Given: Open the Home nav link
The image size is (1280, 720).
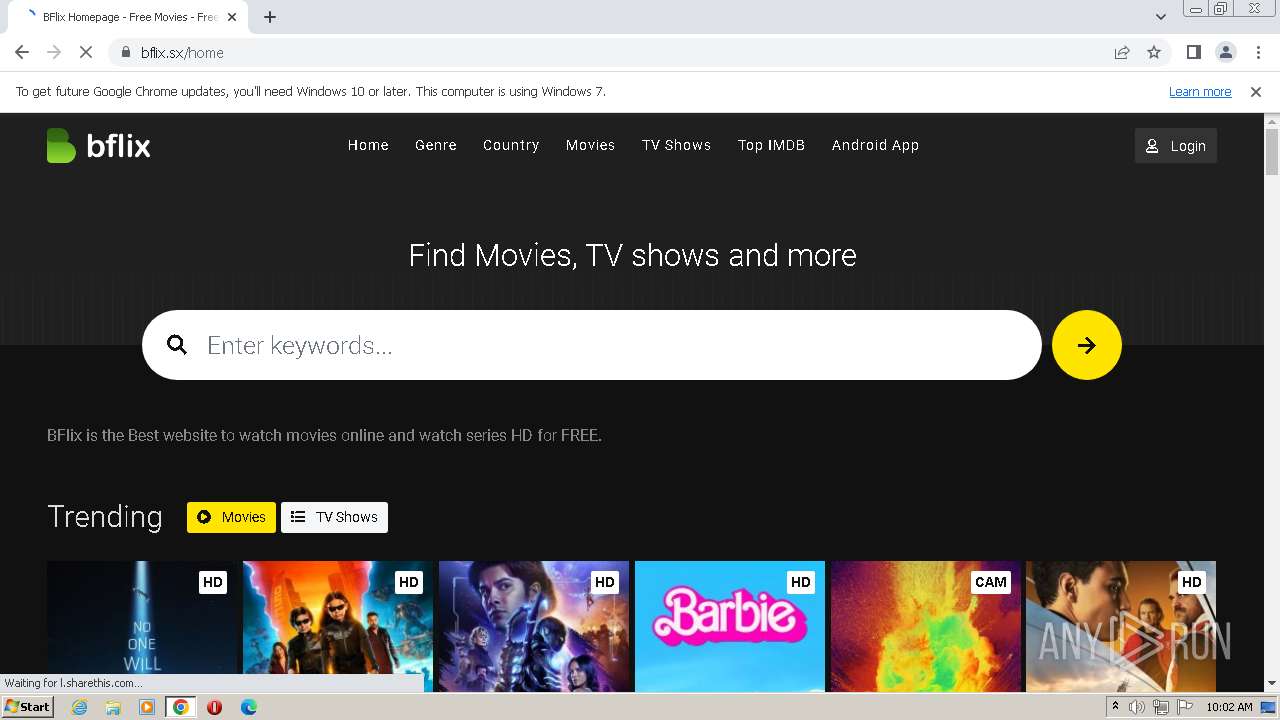Looking at the screenshot, I should point(368,145).
